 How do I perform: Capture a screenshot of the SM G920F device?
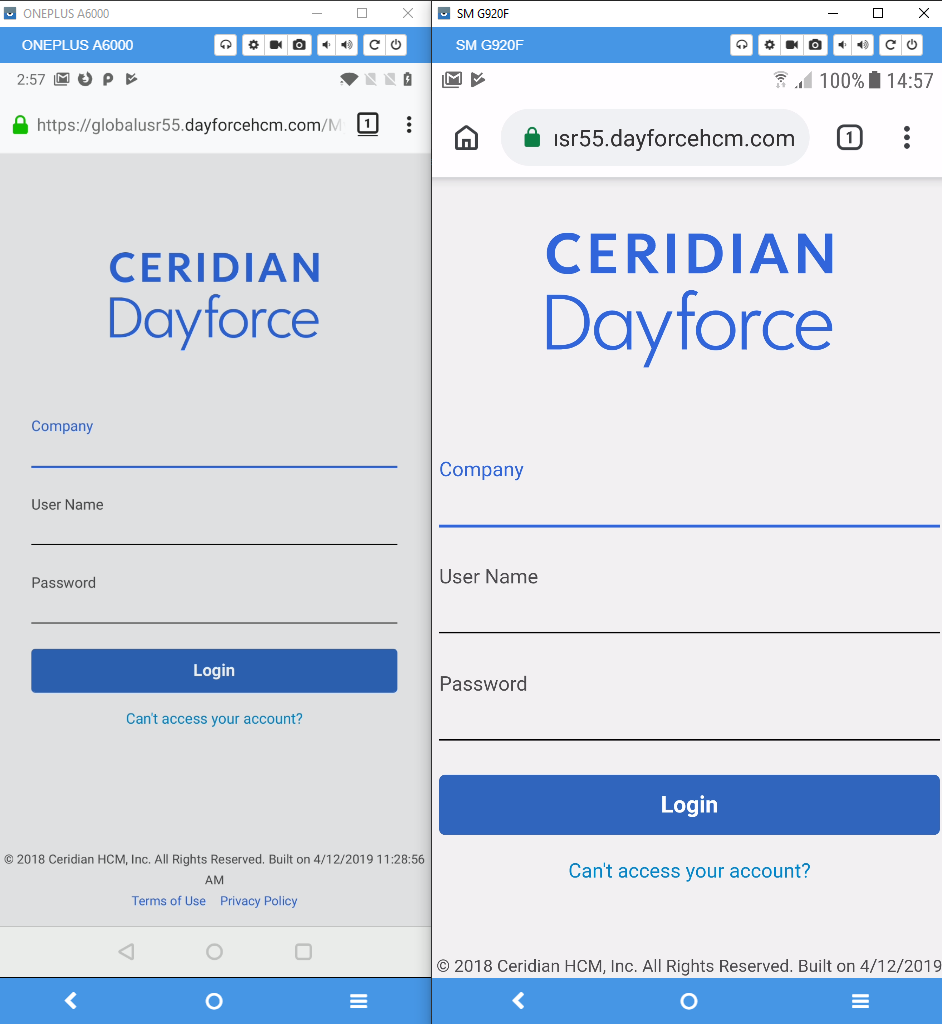click(x=815, y=45)
